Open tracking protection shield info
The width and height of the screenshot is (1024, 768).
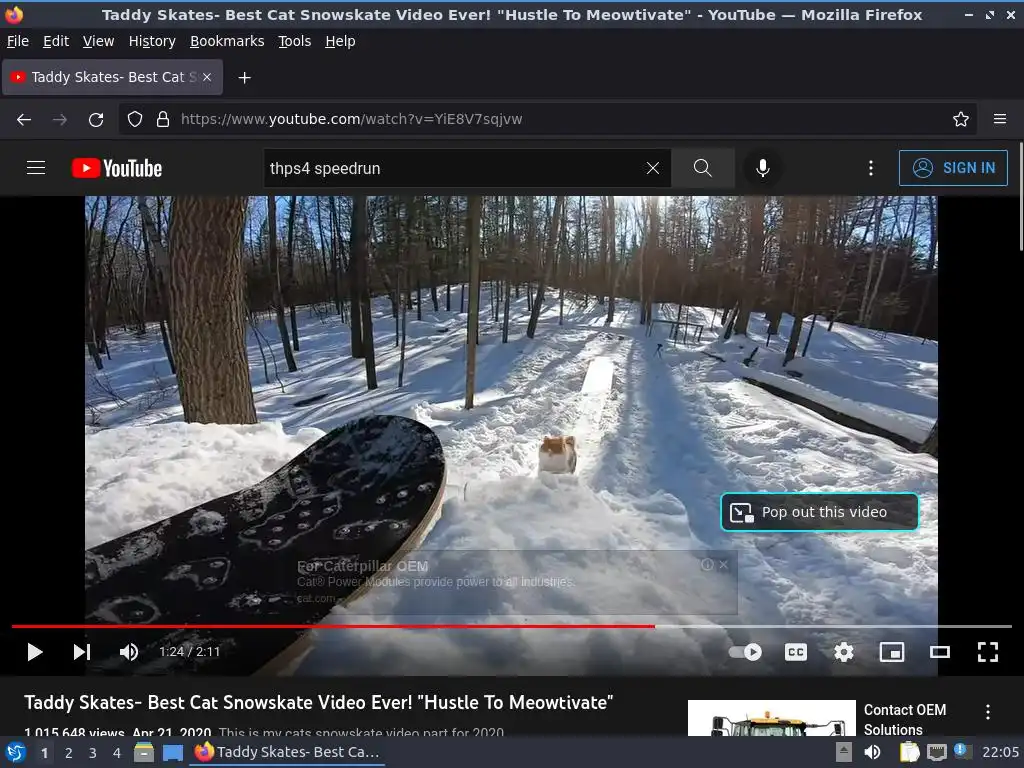click(135, 119)
